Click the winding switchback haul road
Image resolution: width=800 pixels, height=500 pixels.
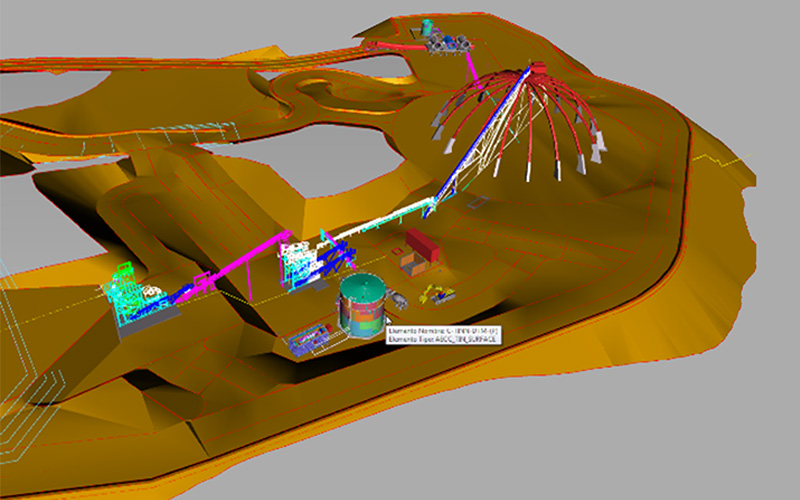[x=310, y=95]
